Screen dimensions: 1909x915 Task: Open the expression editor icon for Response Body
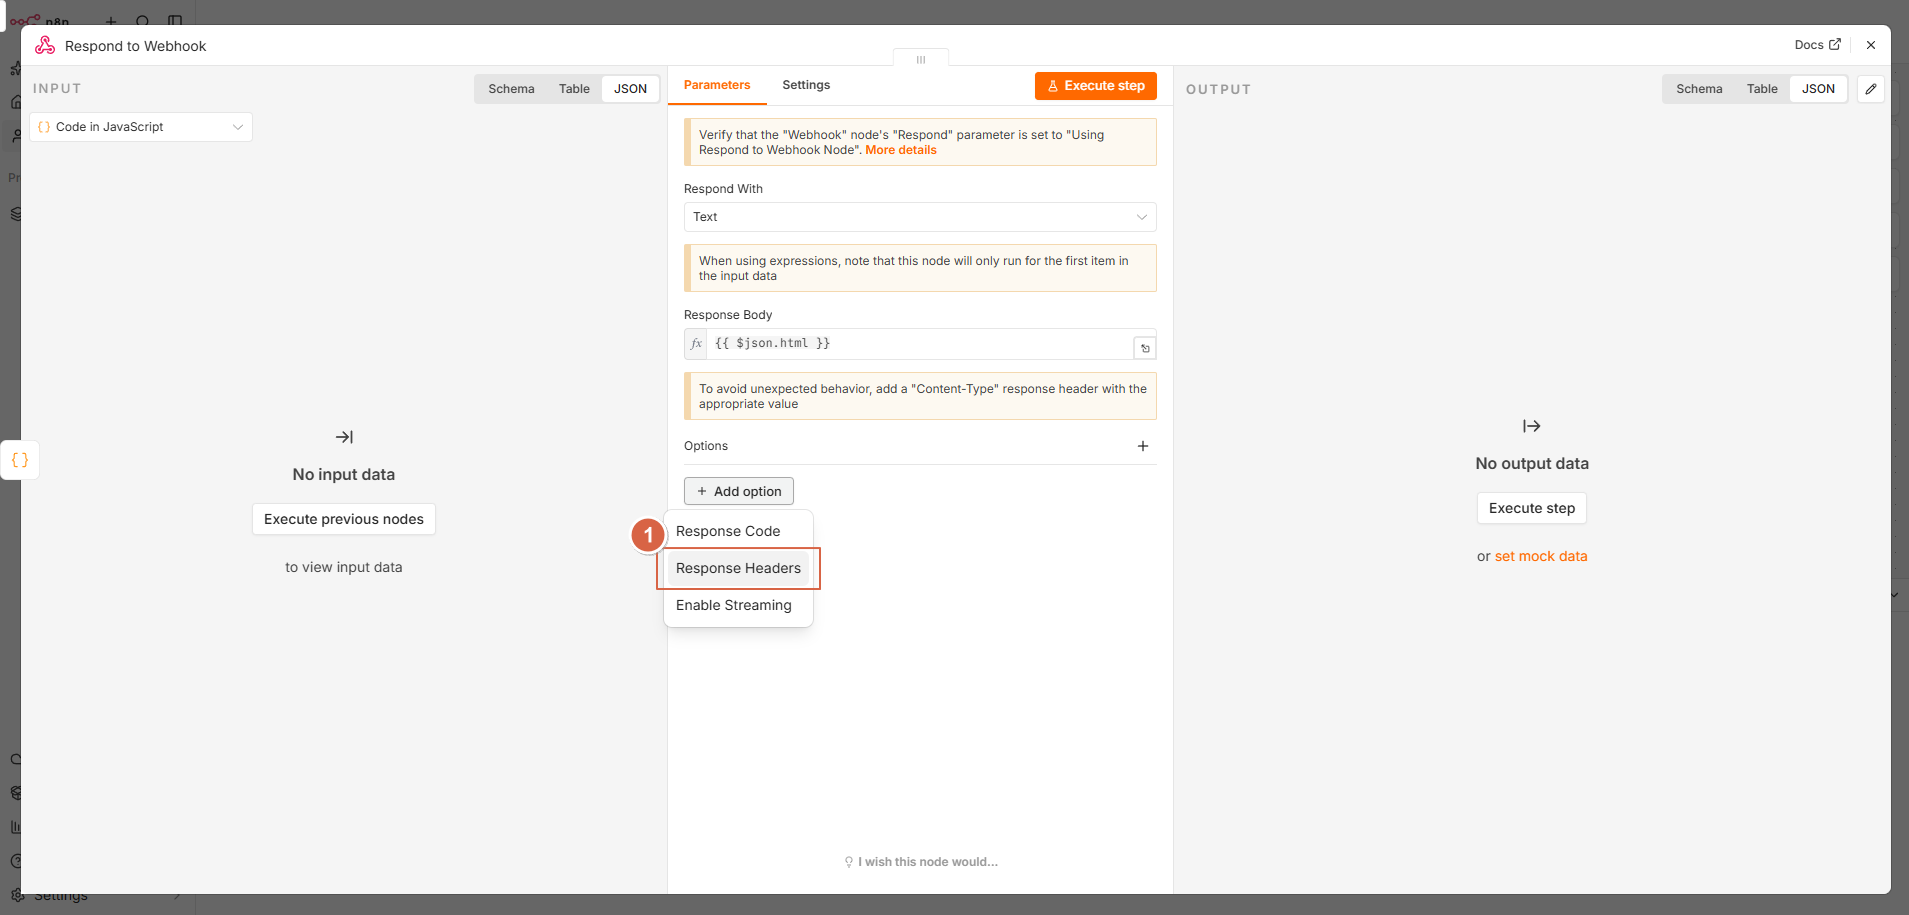click(x=1145, y=348)
